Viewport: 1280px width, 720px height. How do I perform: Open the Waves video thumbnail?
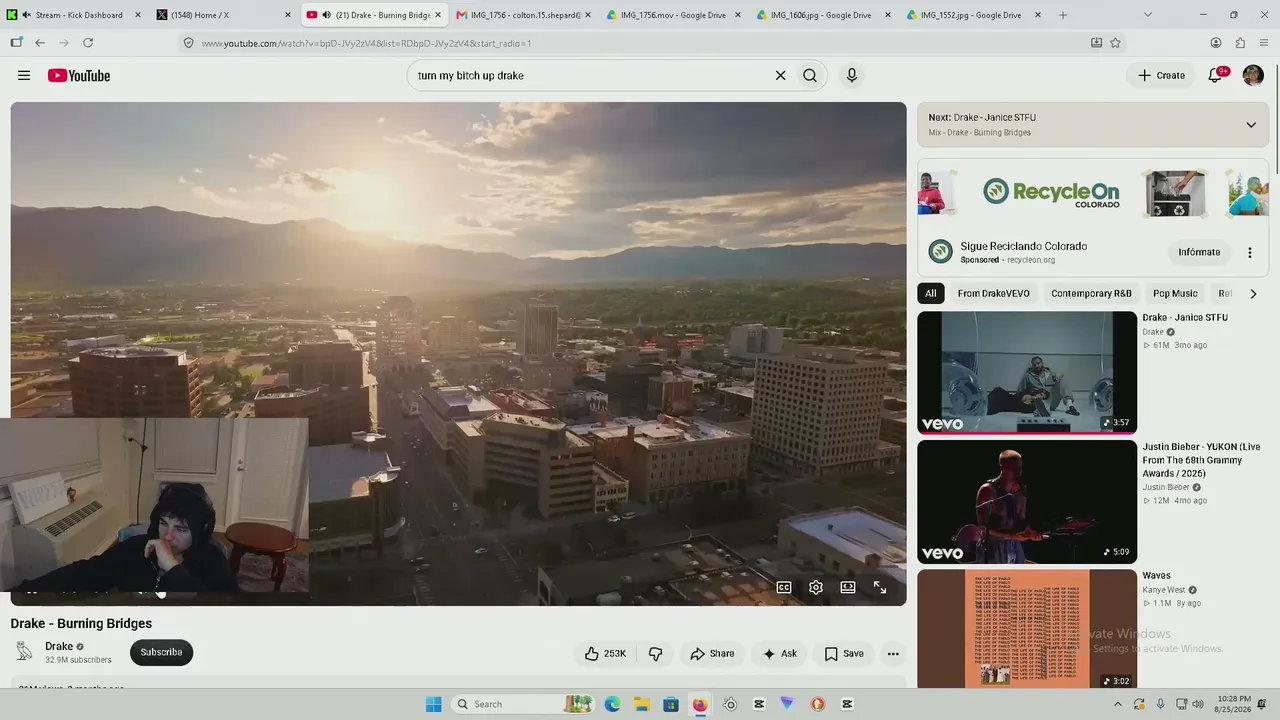pyautogui.click(x=1027, y=629)
